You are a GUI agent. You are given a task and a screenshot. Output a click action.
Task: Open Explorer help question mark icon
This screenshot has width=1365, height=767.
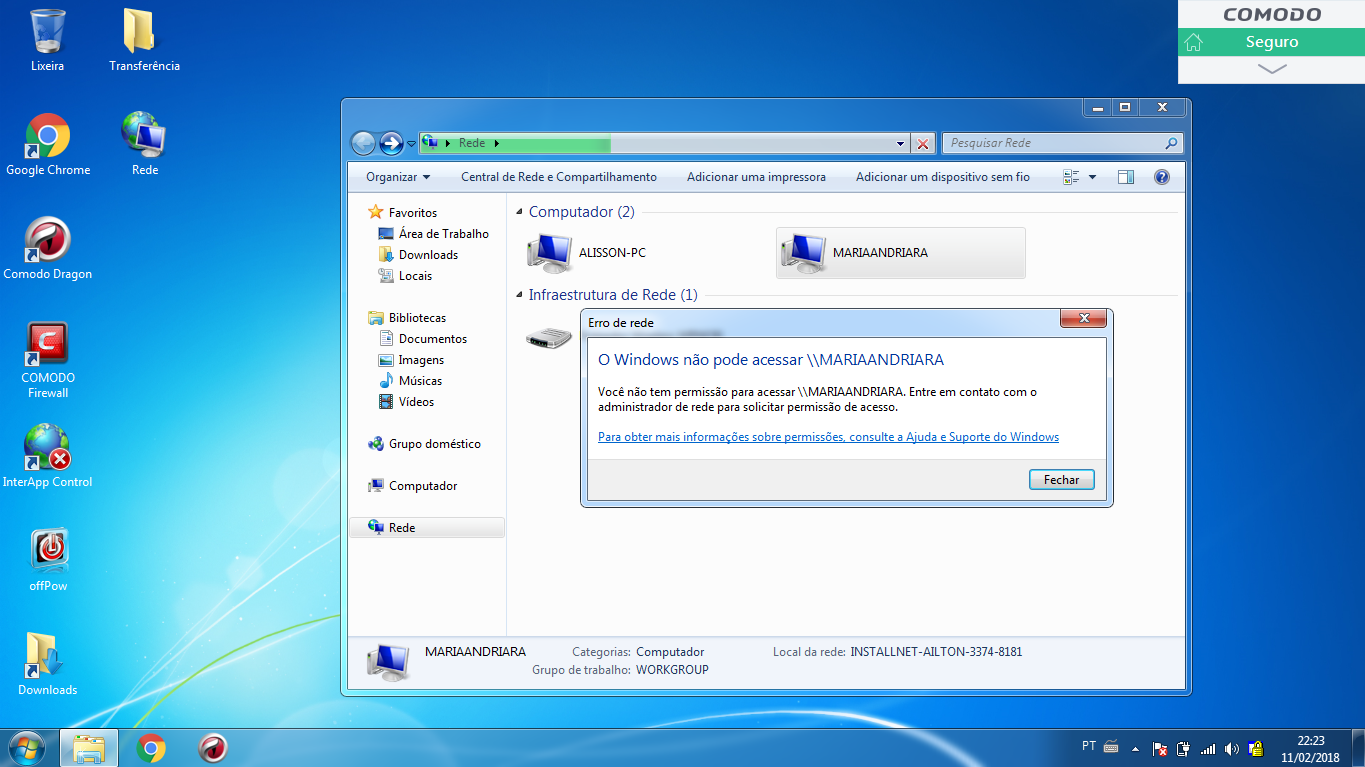(1162, 177)
